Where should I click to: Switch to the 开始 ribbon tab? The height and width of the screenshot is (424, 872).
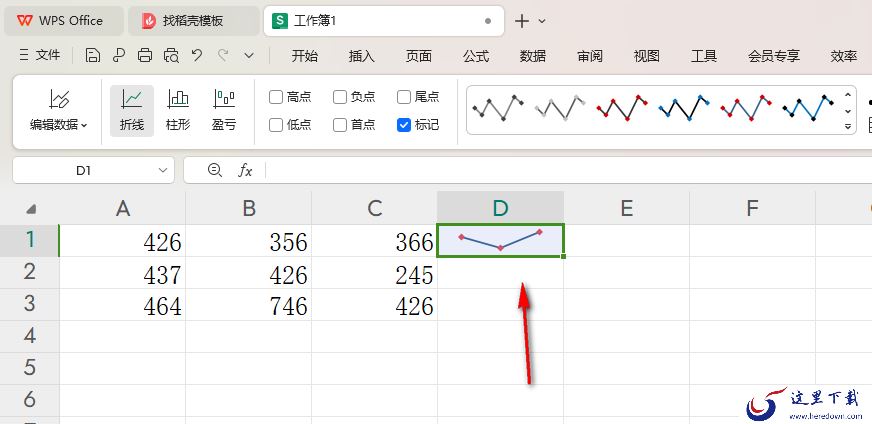(305, 56)
